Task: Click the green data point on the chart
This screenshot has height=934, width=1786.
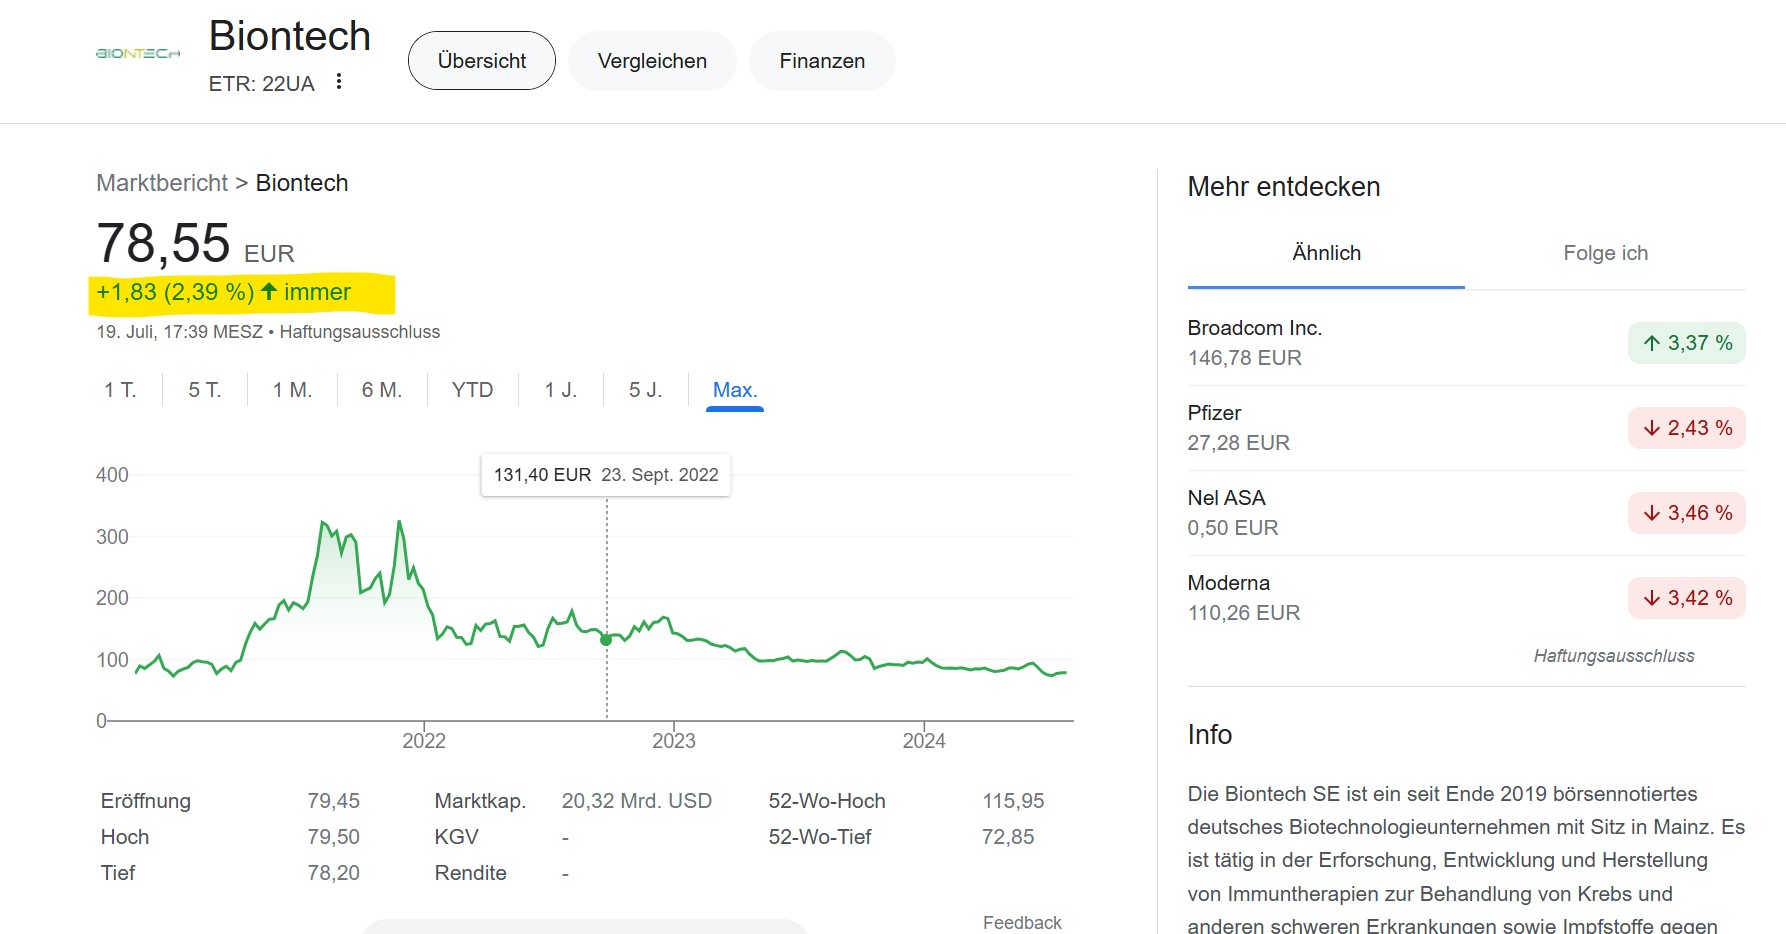Action: coord(606,639)
